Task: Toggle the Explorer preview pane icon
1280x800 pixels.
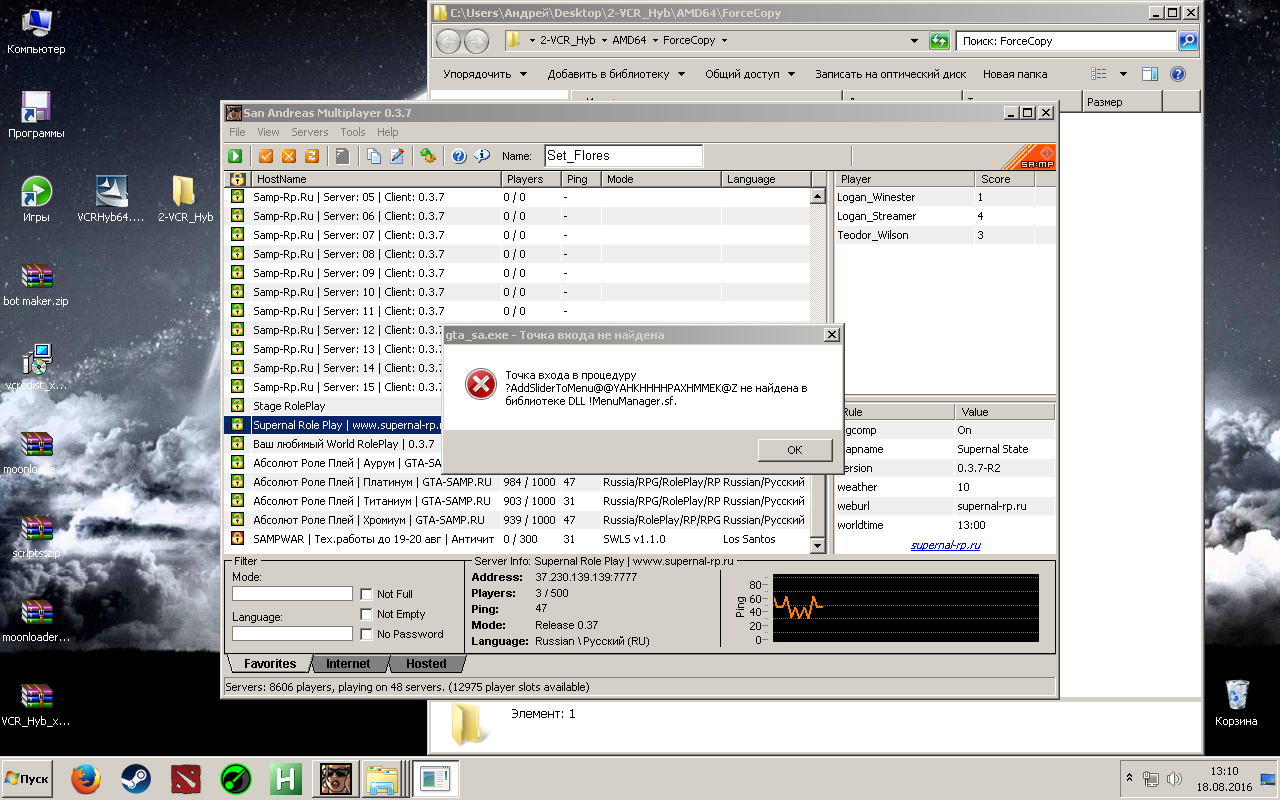Action: (1150, 74)
